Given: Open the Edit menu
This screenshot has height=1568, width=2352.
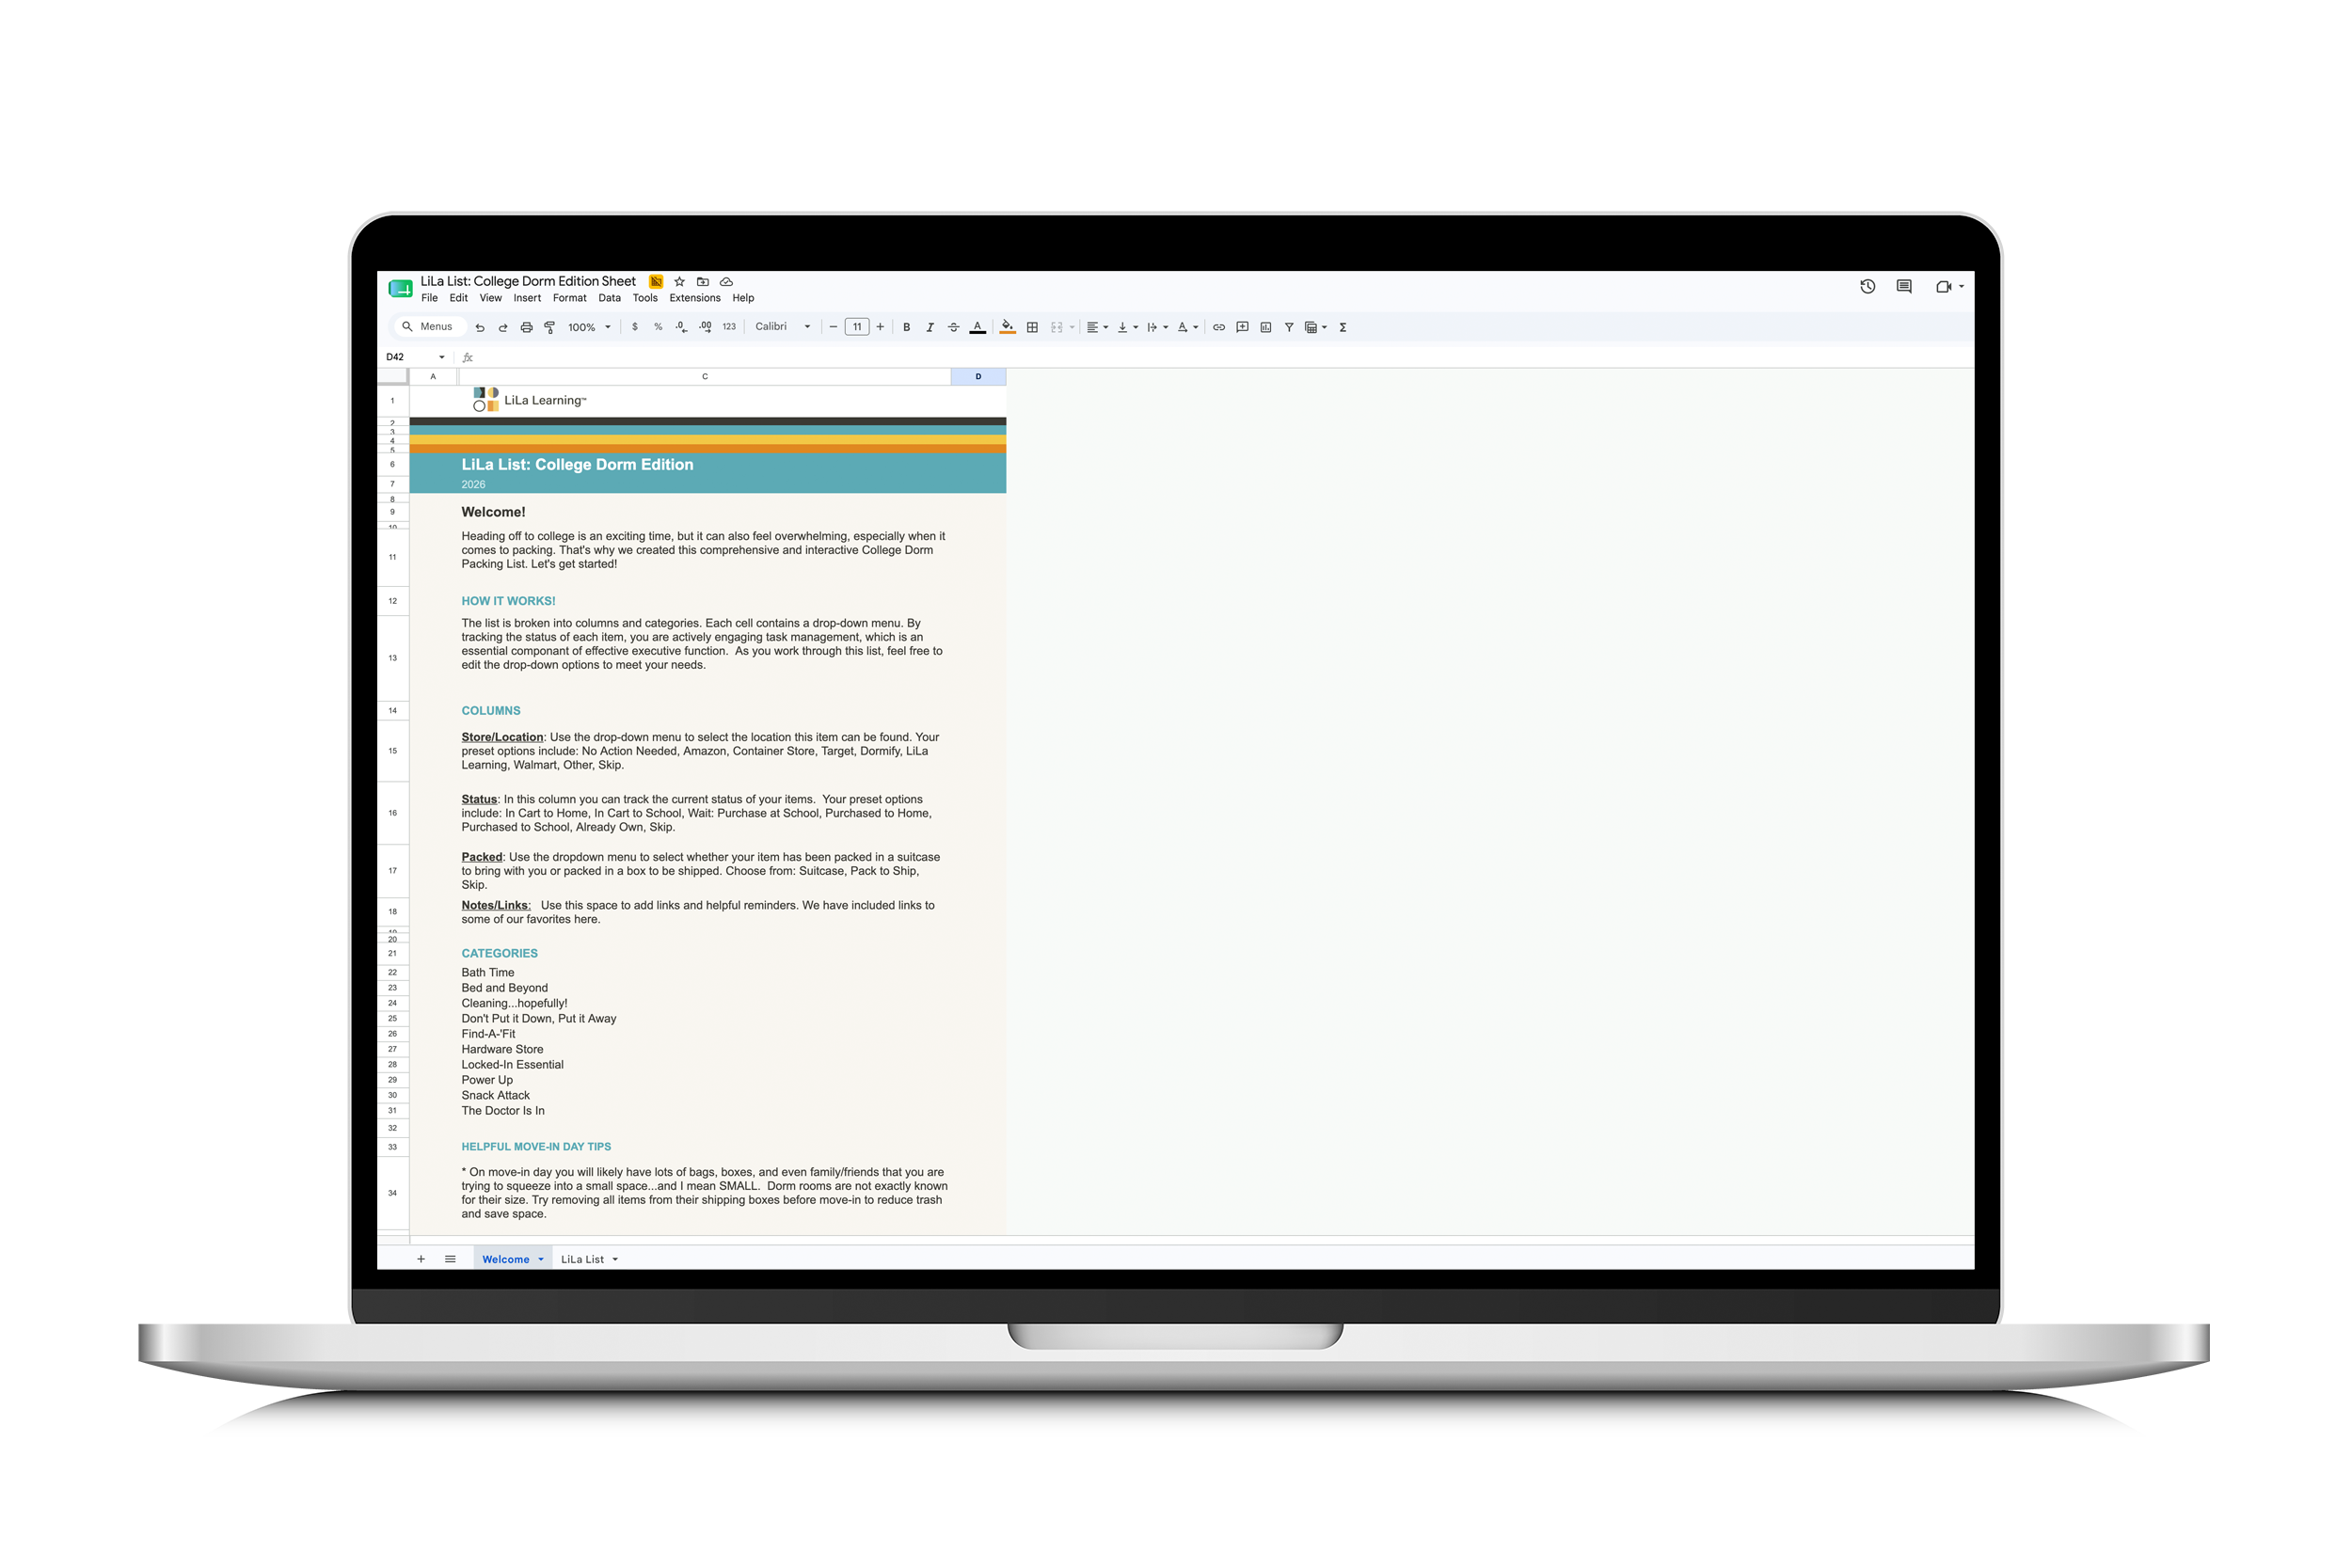Looking at the screenshot, I should (x=458, y=298).
